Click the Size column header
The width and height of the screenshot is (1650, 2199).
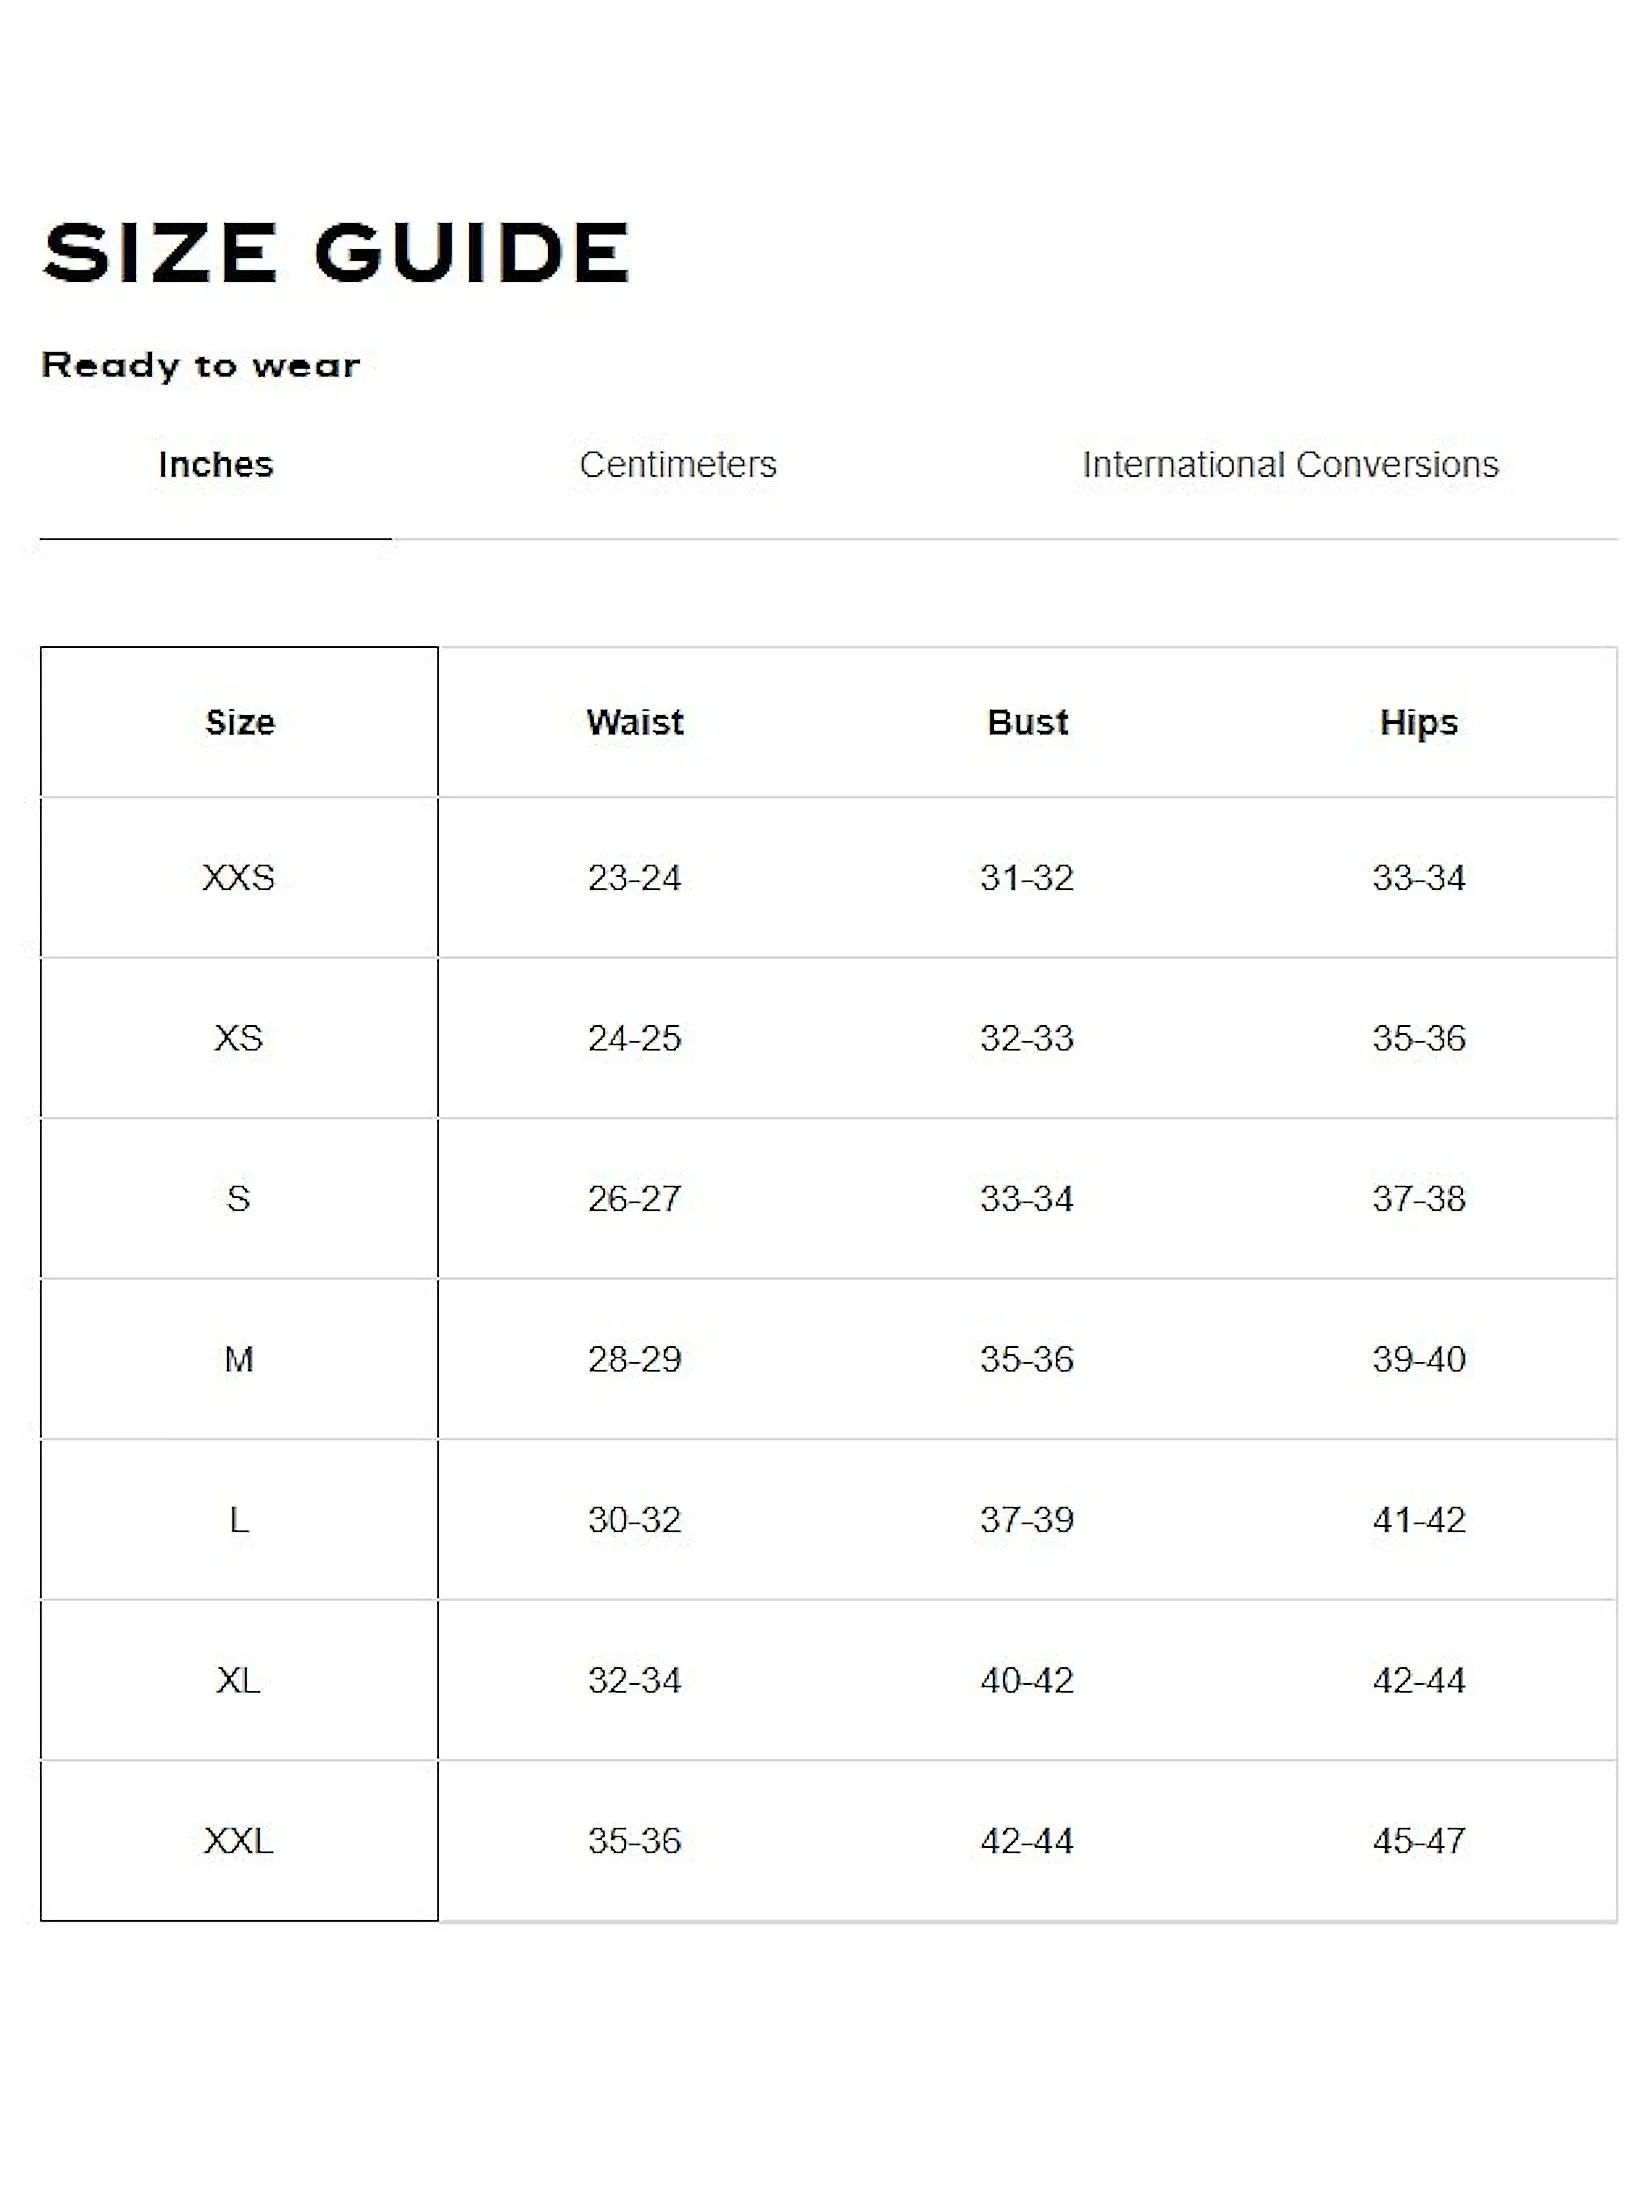(240, 722)
